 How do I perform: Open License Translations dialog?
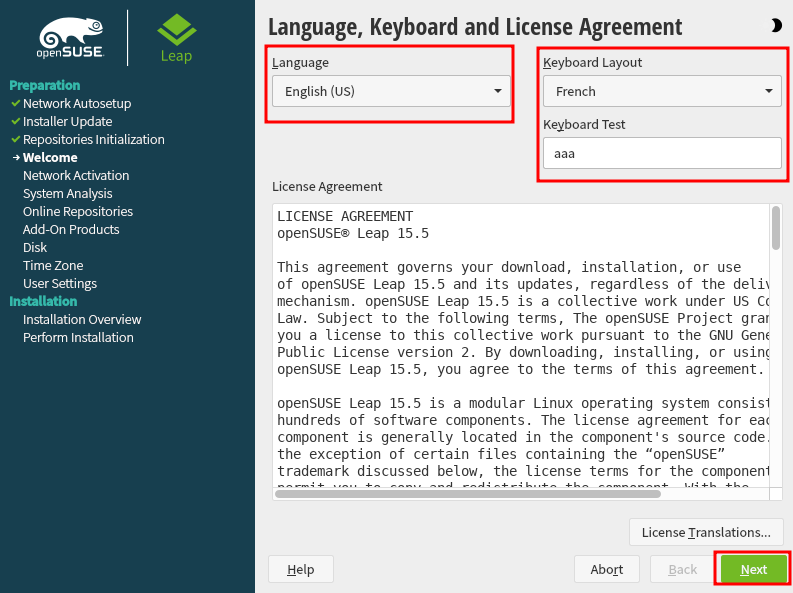coord(706,532)
